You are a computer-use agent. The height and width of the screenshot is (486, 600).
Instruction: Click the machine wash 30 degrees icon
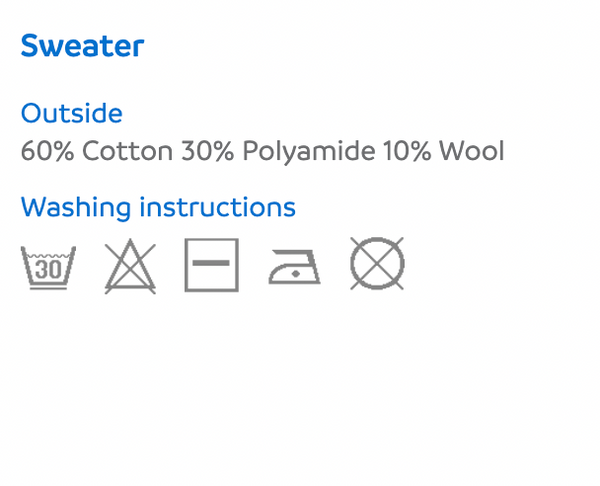coord(48,267)
